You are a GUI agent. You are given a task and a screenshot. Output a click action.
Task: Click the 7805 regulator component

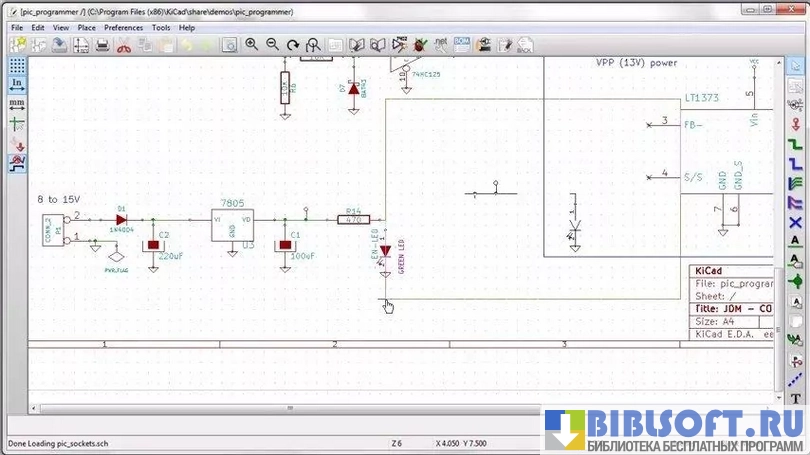tap(232, 225)
